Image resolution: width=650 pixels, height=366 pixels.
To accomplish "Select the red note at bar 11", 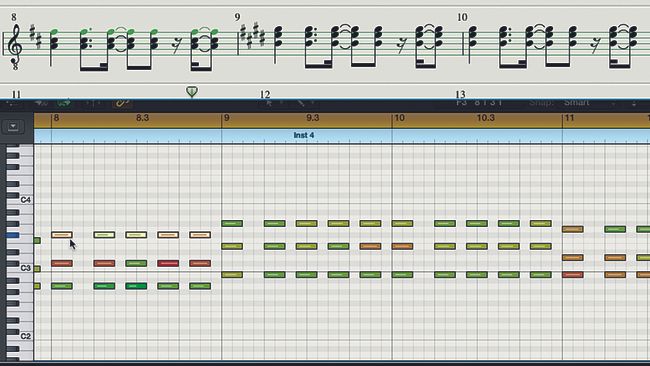I will (x=572, y=275).
